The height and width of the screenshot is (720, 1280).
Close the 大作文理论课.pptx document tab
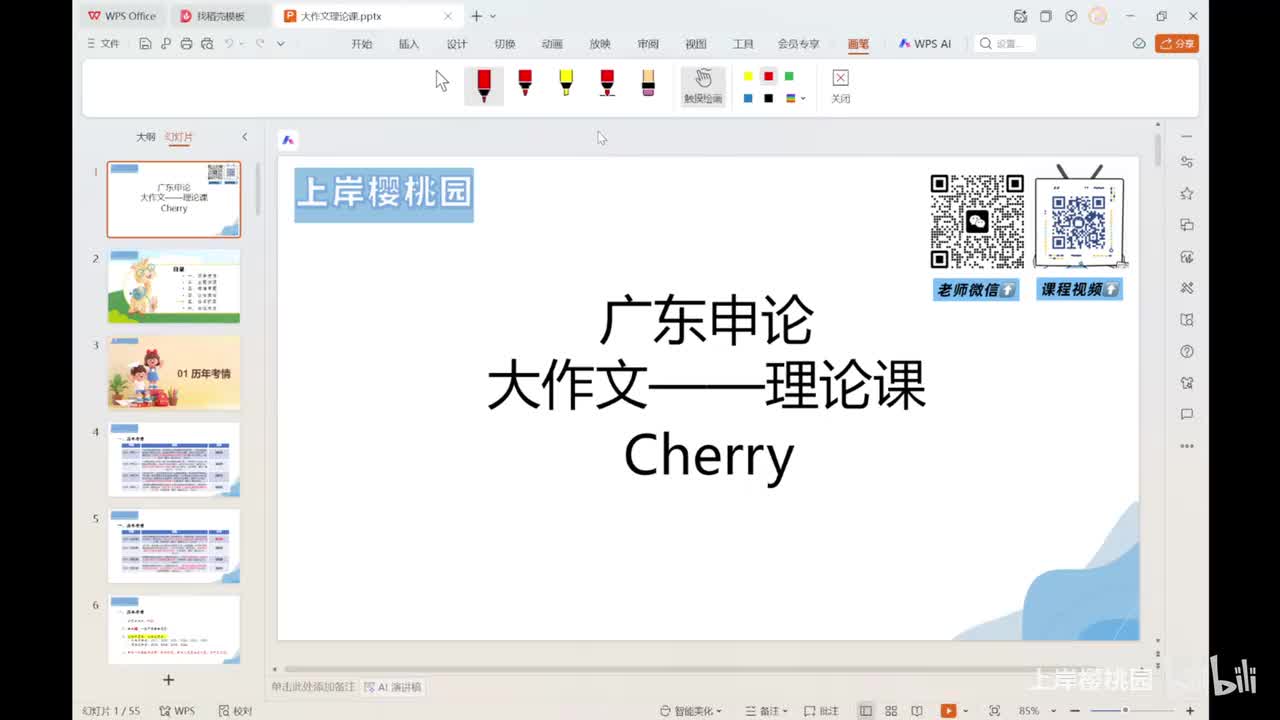(448, 16)
